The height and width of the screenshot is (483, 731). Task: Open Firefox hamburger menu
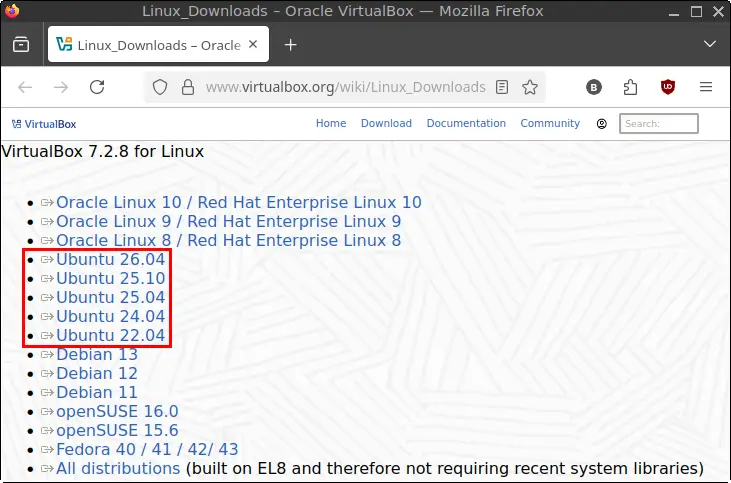pos(706,87)
